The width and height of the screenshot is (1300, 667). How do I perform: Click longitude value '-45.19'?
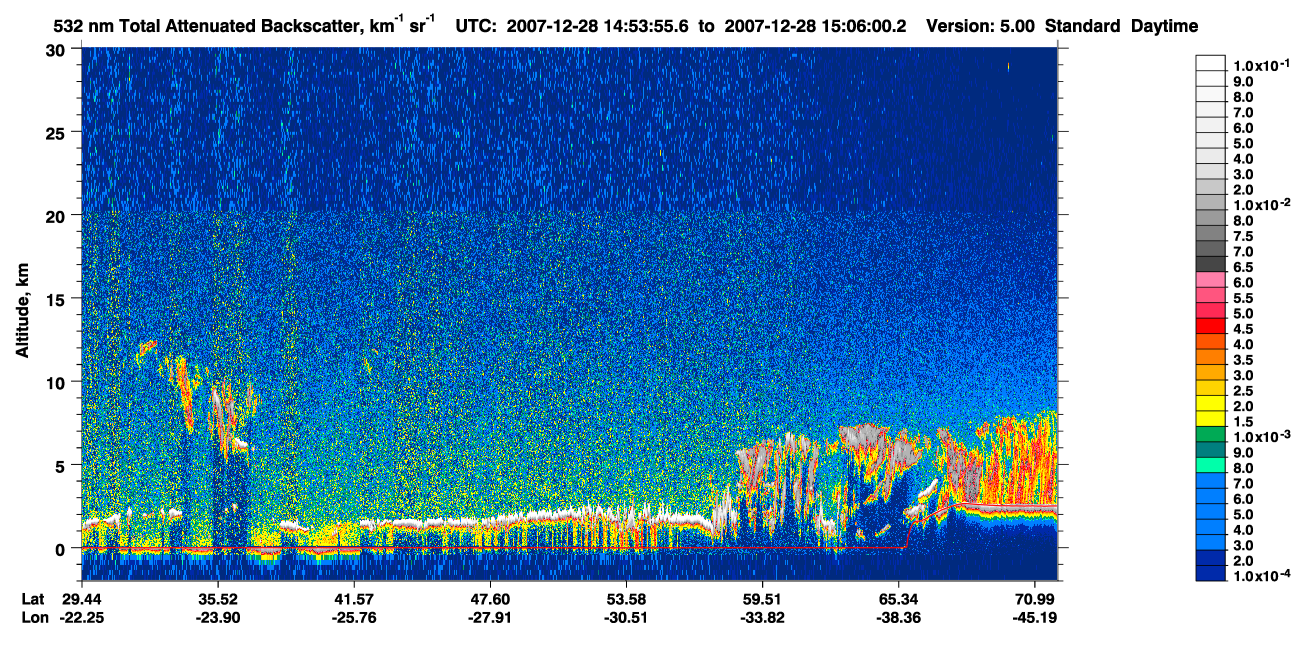[x=1033, y=617]
